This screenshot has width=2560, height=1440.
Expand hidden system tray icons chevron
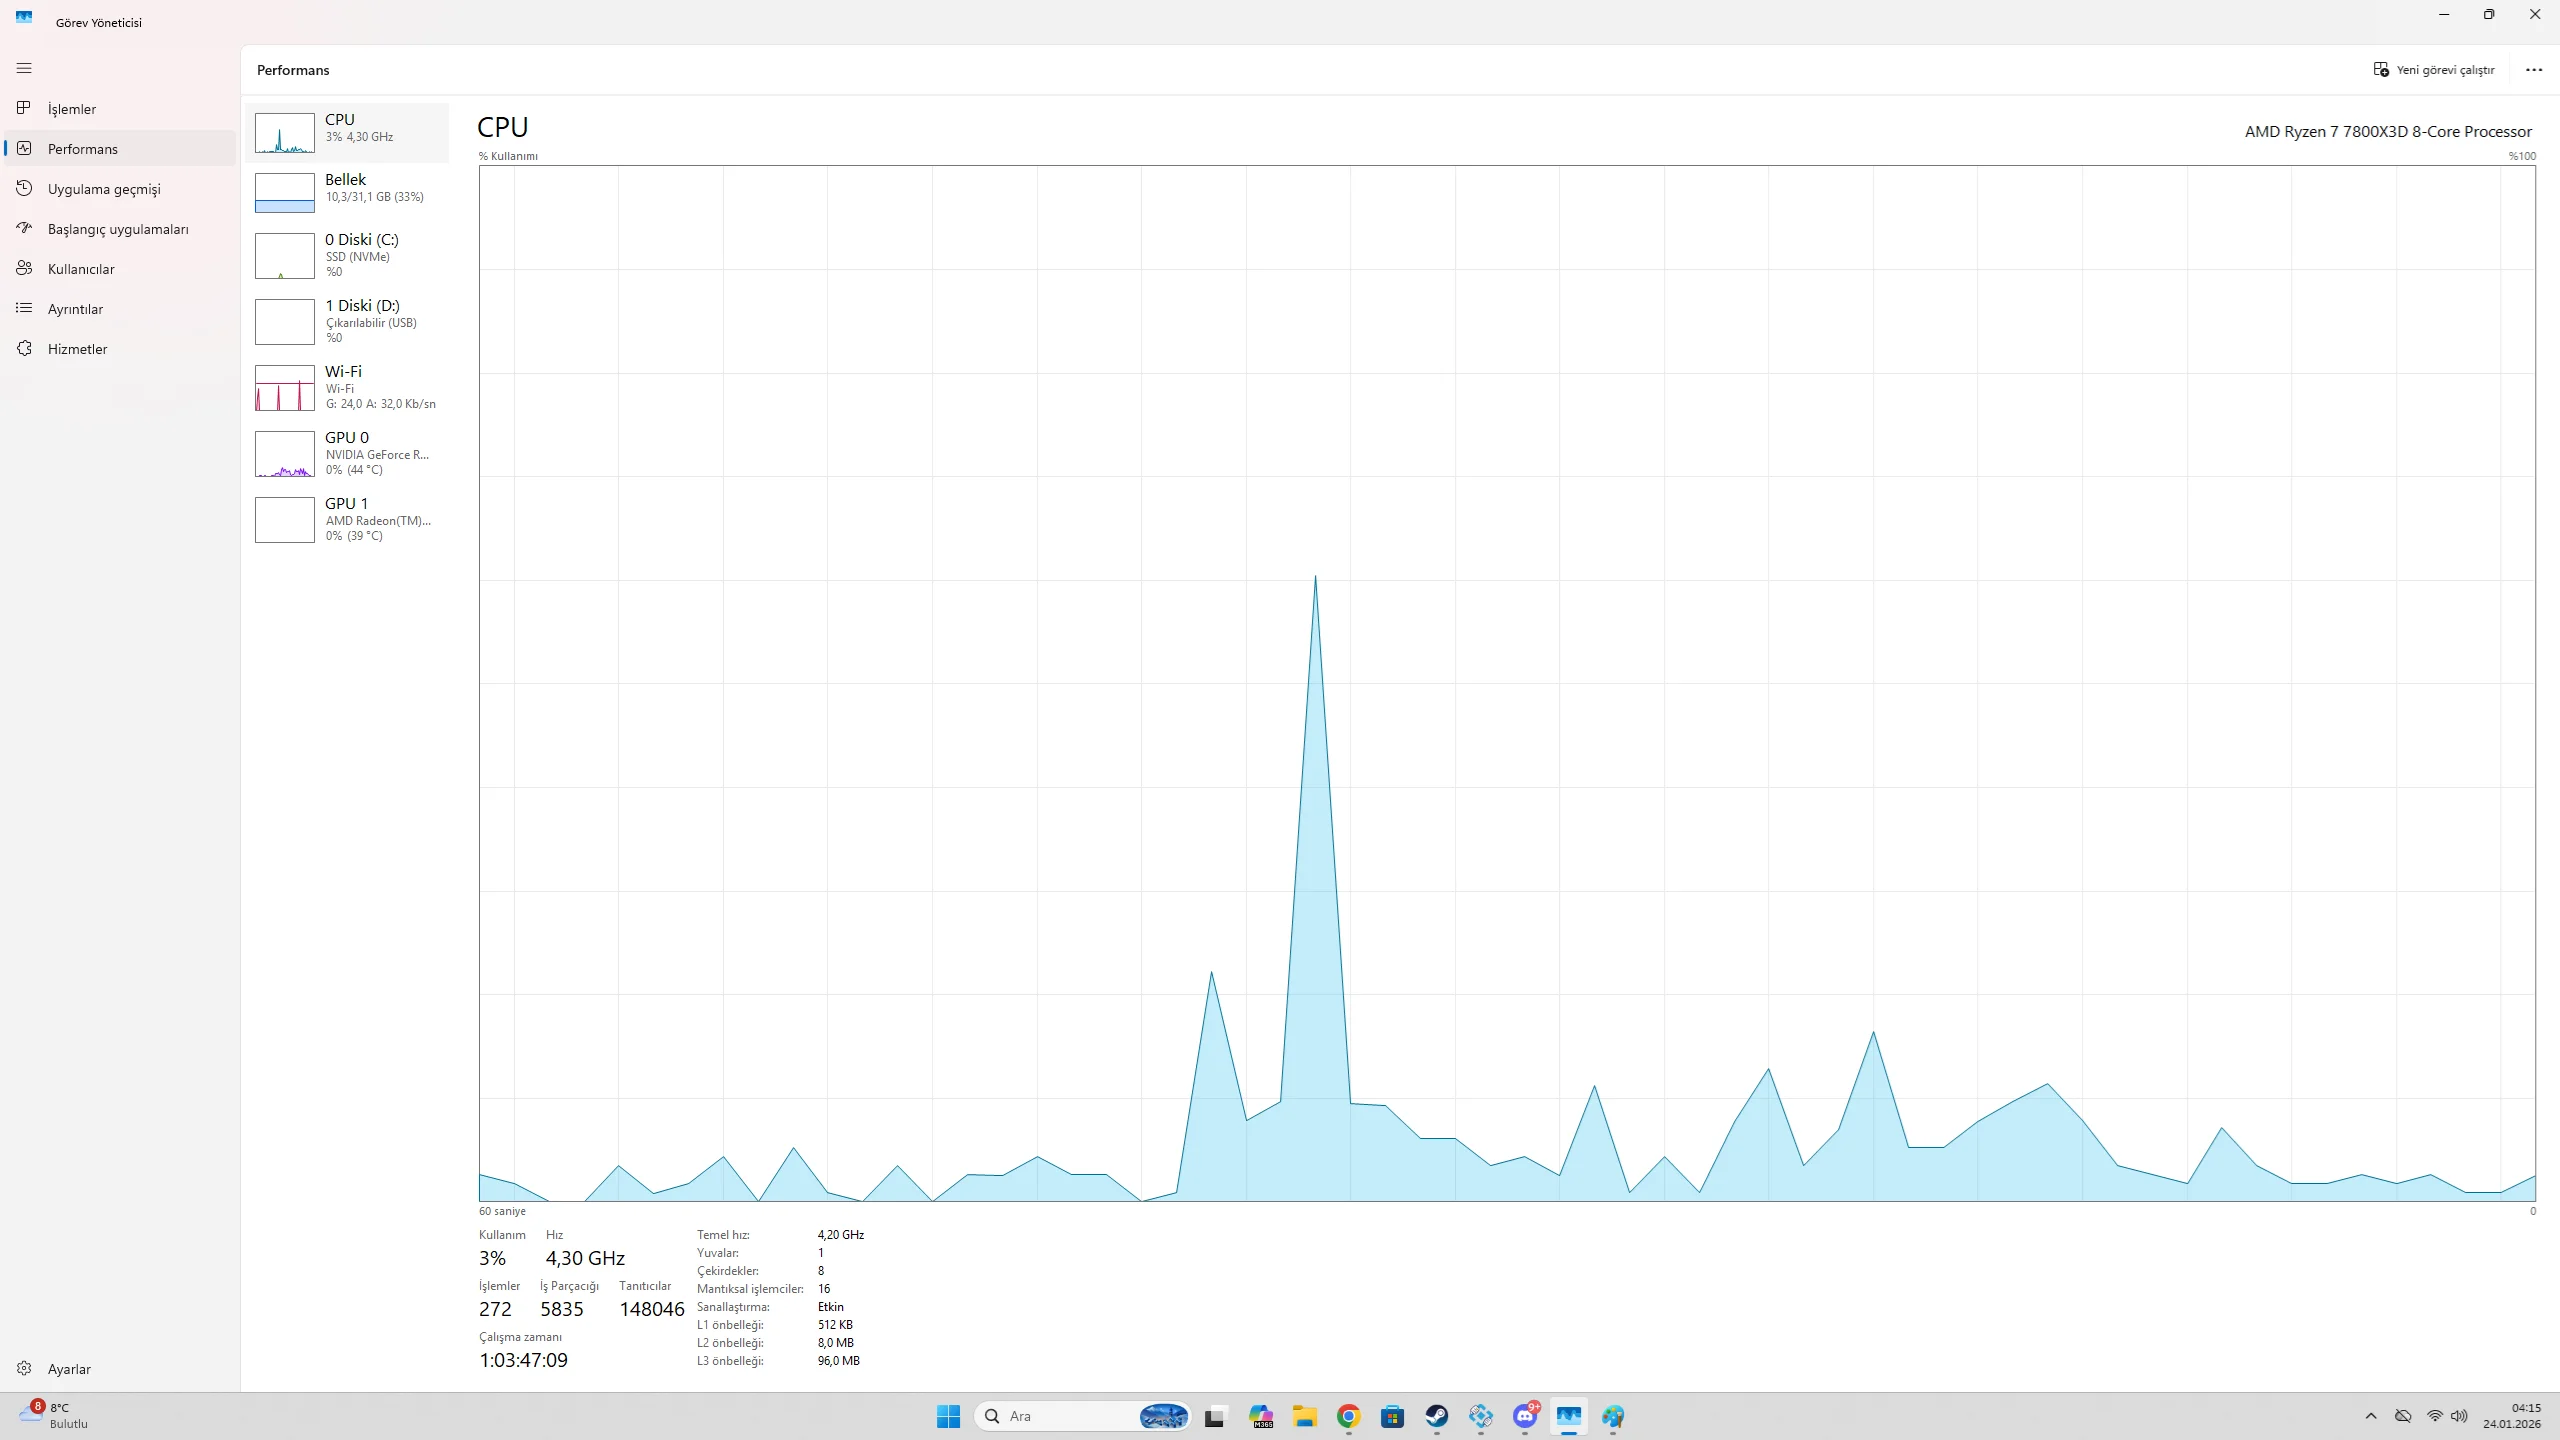click(2370, 1416)
